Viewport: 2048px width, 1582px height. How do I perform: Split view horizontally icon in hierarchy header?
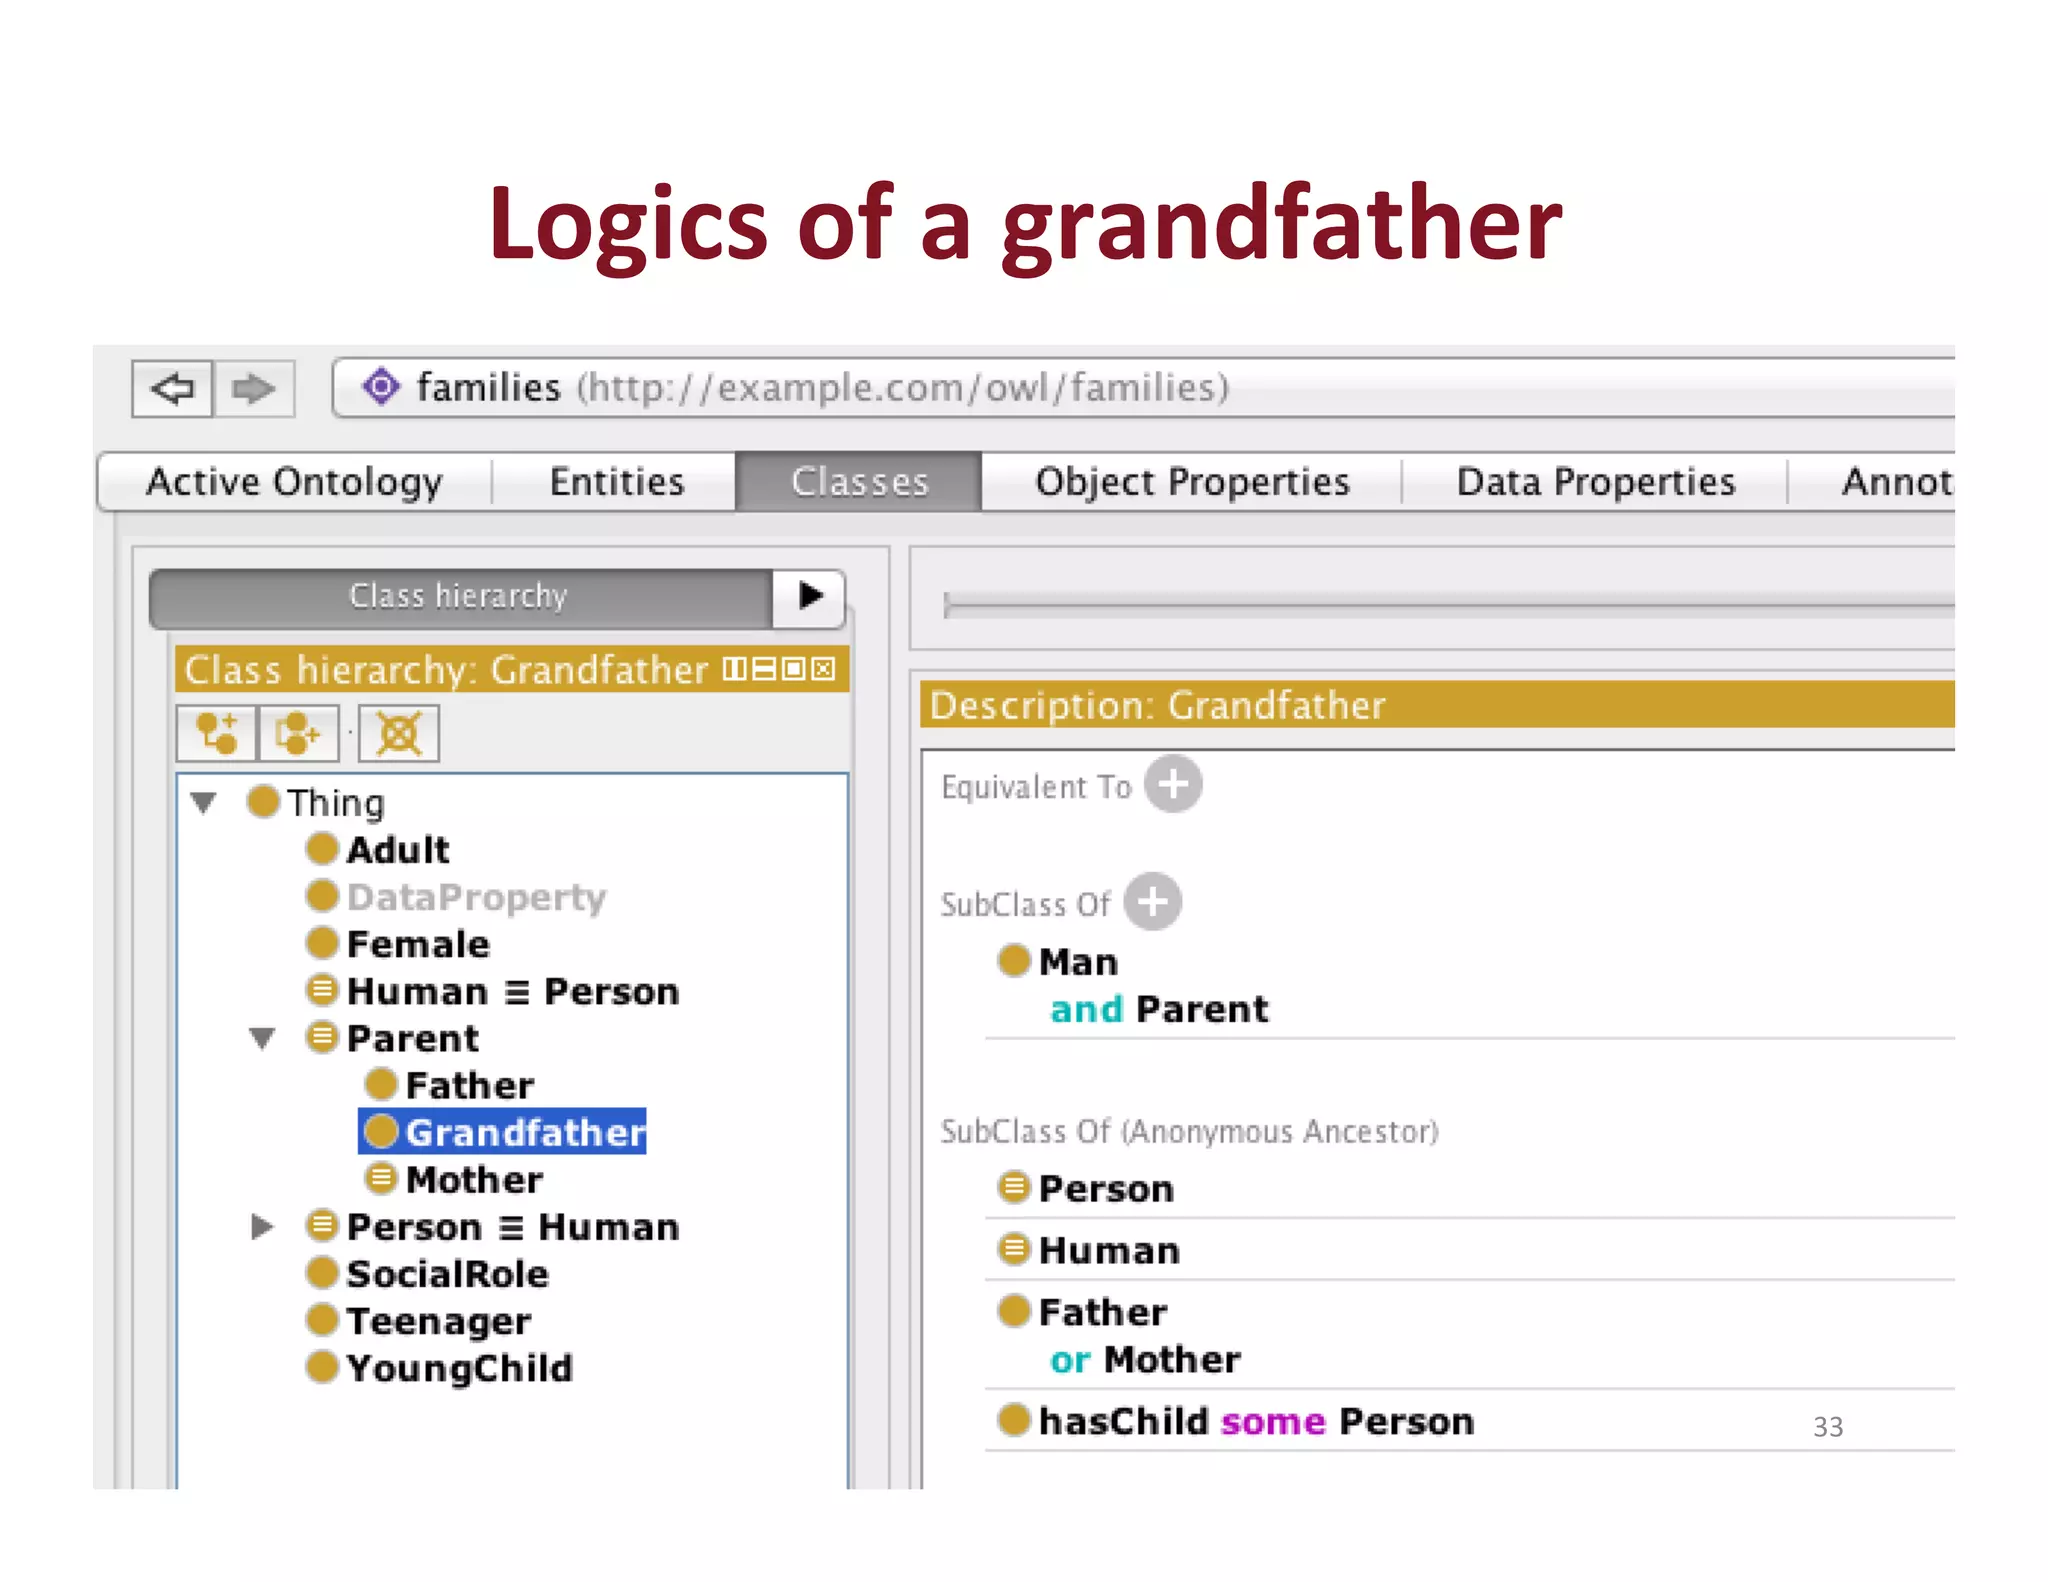(x=764, y=668)
